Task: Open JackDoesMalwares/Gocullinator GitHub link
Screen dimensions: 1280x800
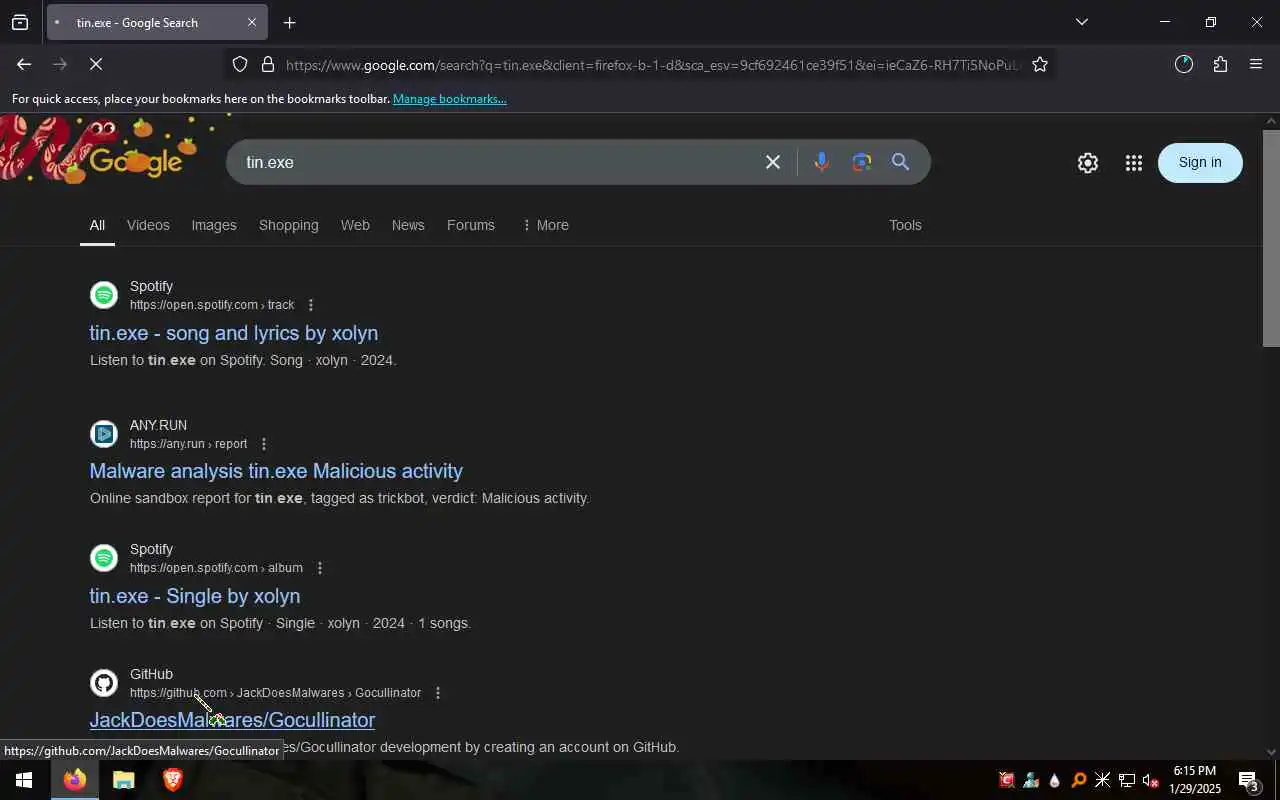Action: [x=232, y=720]
